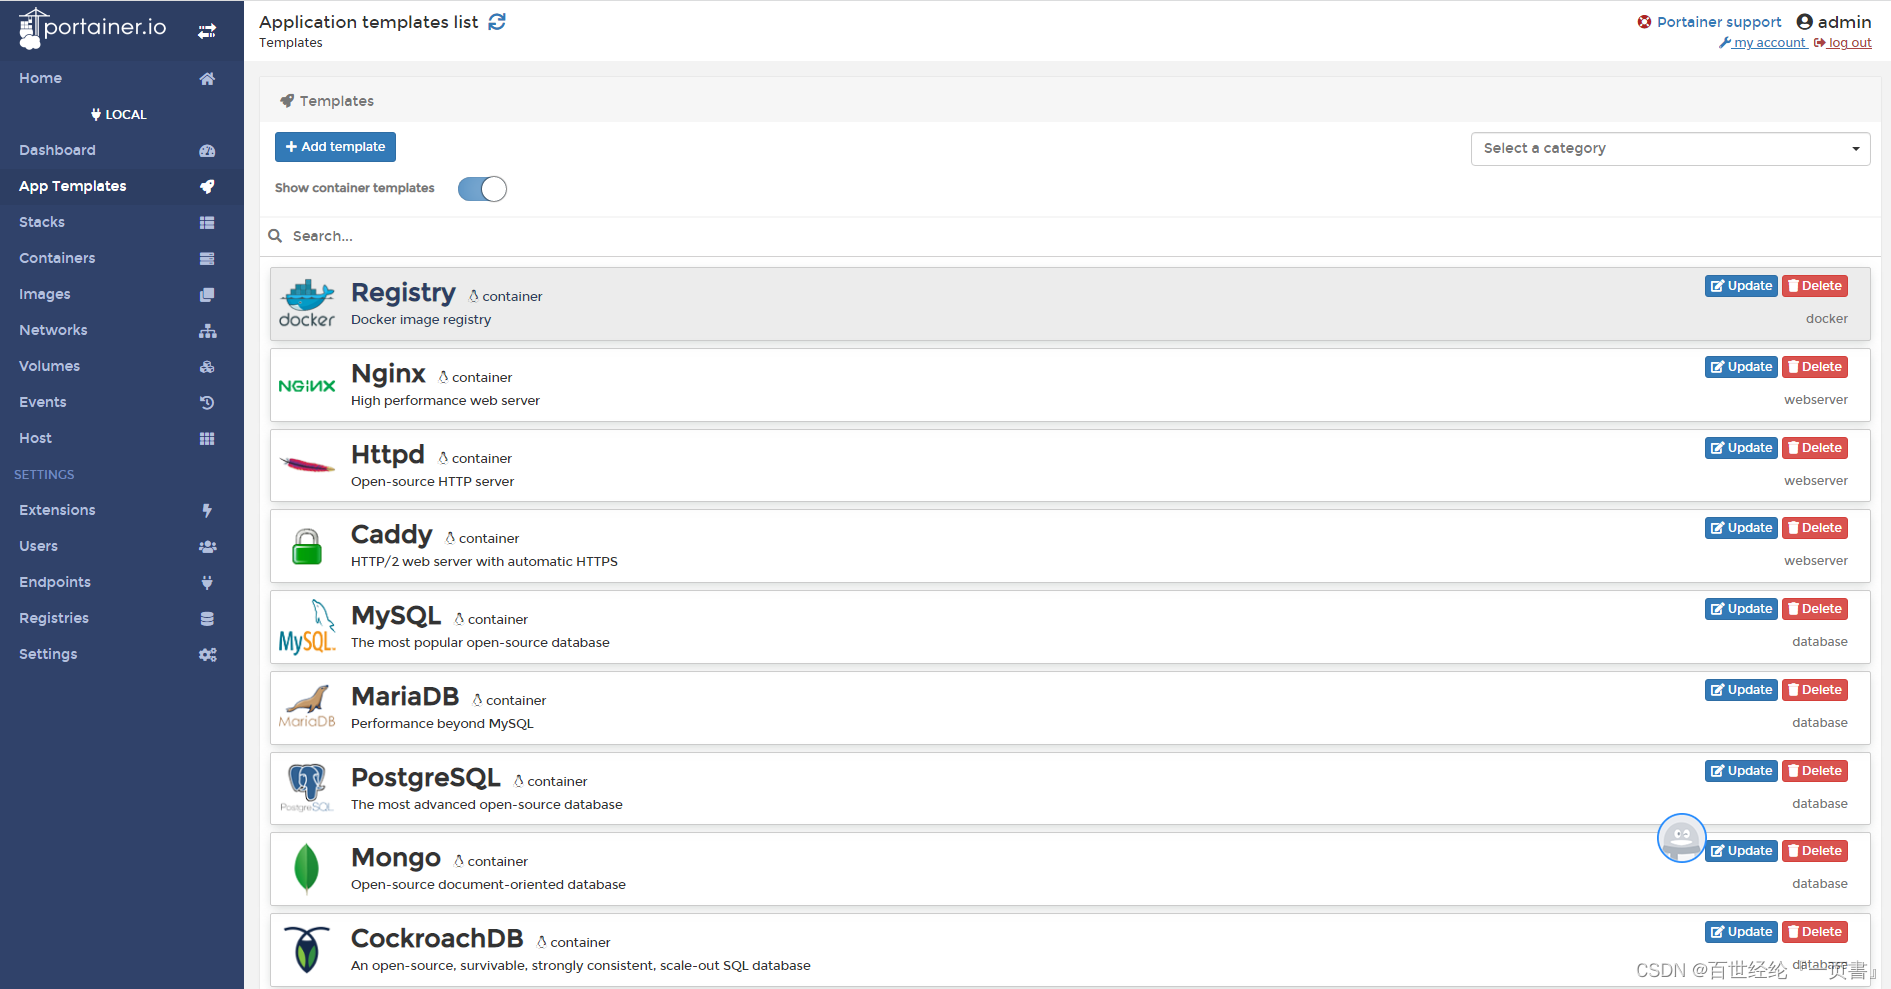Update the Httpd template
The image size is (1891, 989).
click(x=1741, y=448)
